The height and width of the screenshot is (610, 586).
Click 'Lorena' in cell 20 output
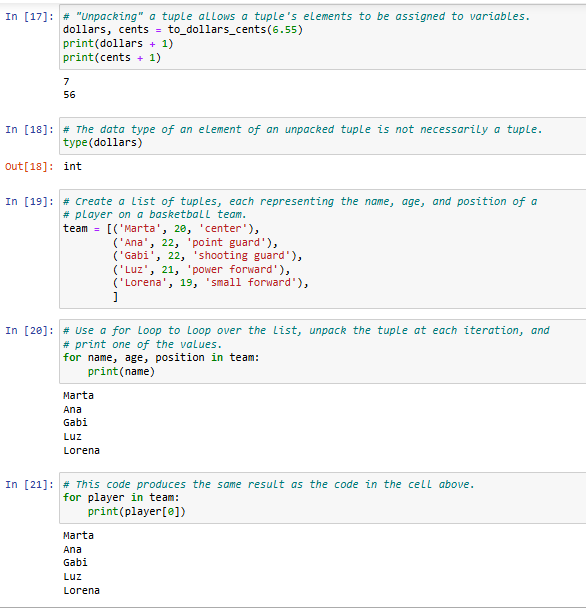pos(81,450)
